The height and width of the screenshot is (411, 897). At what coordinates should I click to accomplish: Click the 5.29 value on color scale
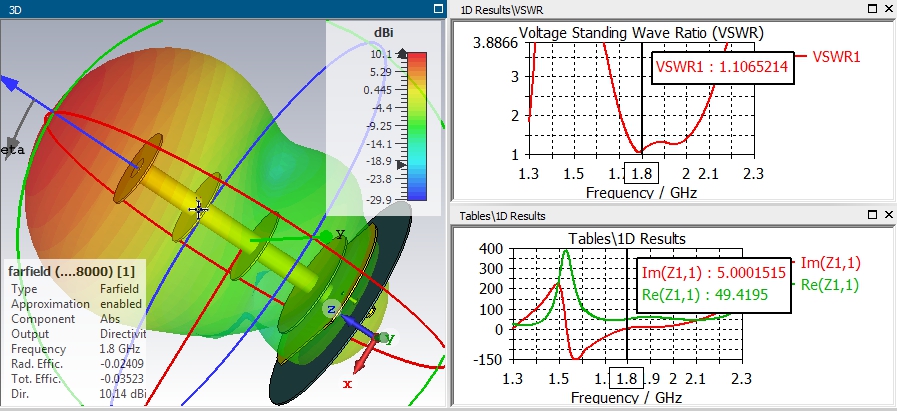[x=380, y=72]
